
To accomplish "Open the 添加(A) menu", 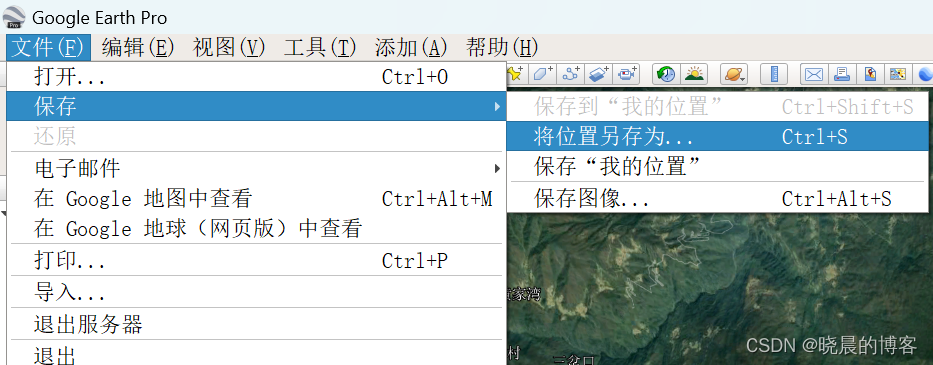I will pyautogui.click(x=411, y=48).
